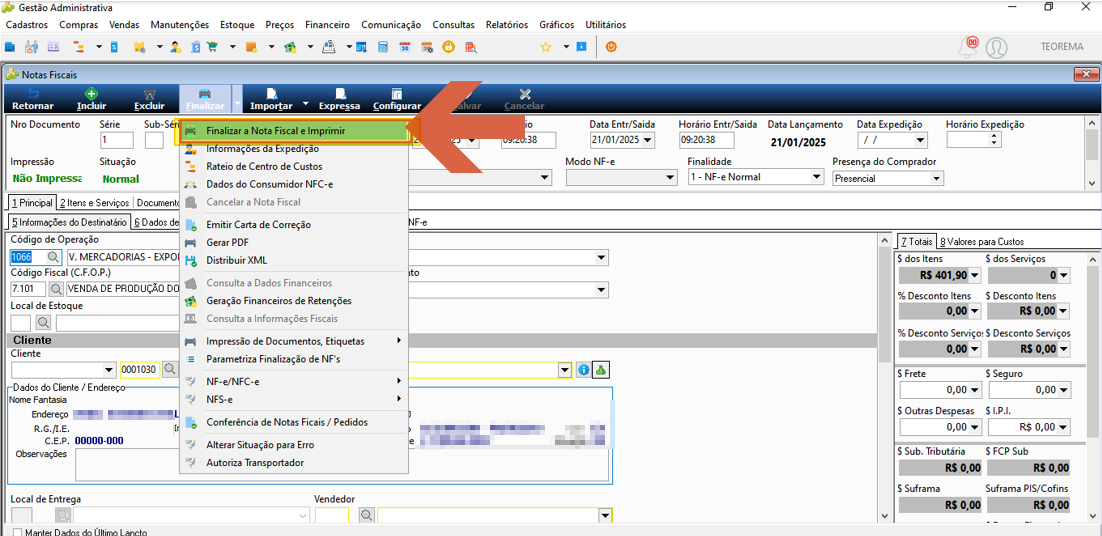Click the yellow favorites star icon

pos(545,47)
